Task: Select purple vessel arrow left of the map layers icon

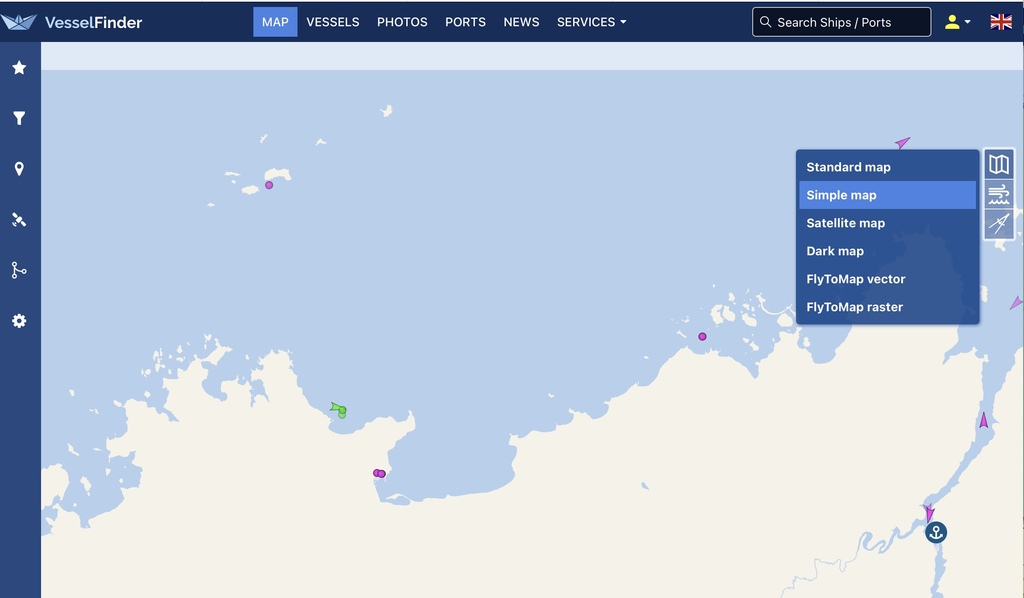Action: point(903,142)
